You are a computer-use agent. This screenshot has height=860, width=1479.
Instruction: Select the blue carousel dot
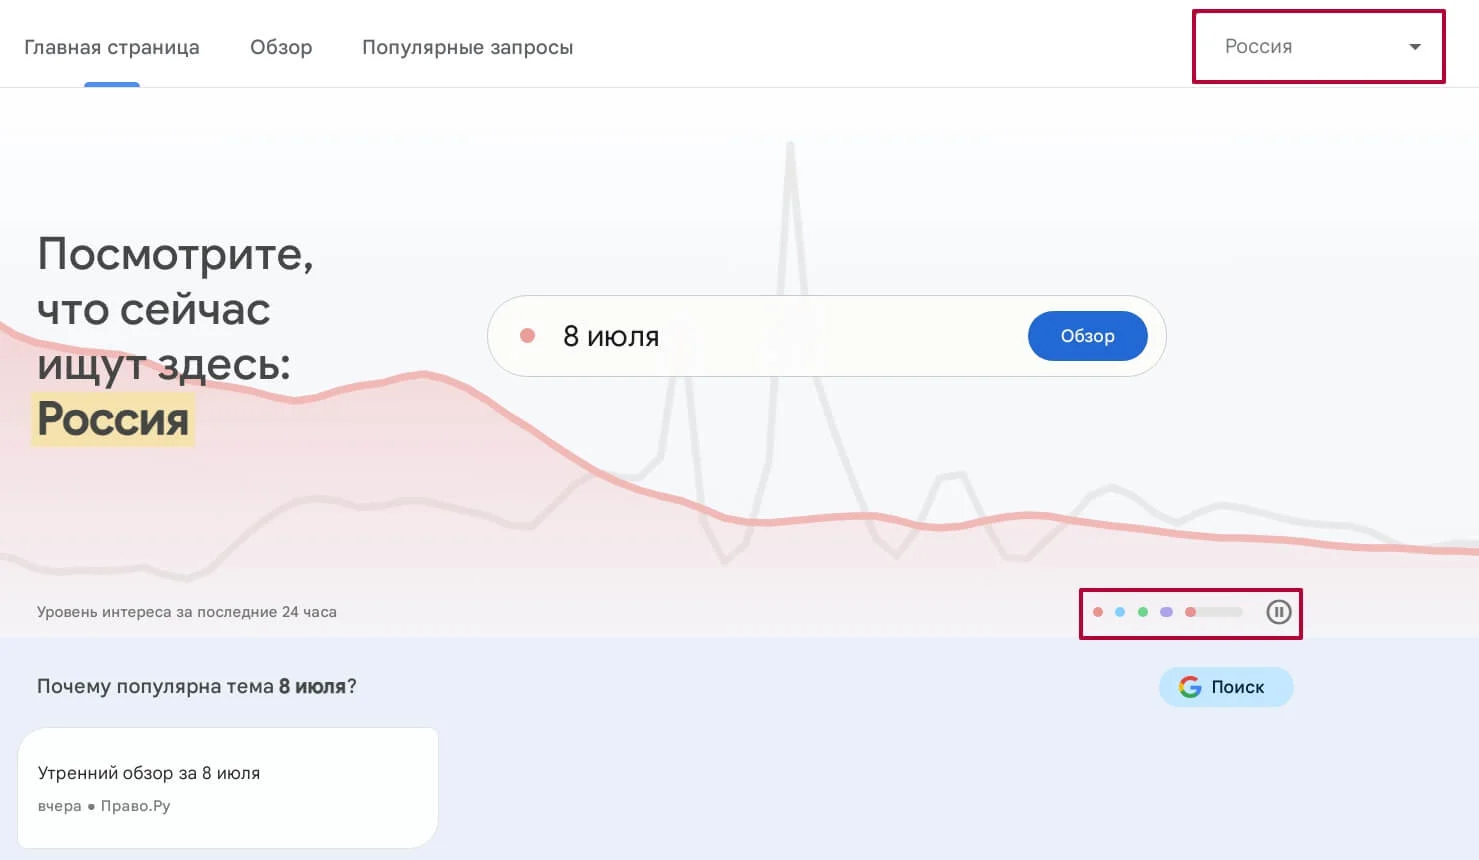coord(1120,612)
